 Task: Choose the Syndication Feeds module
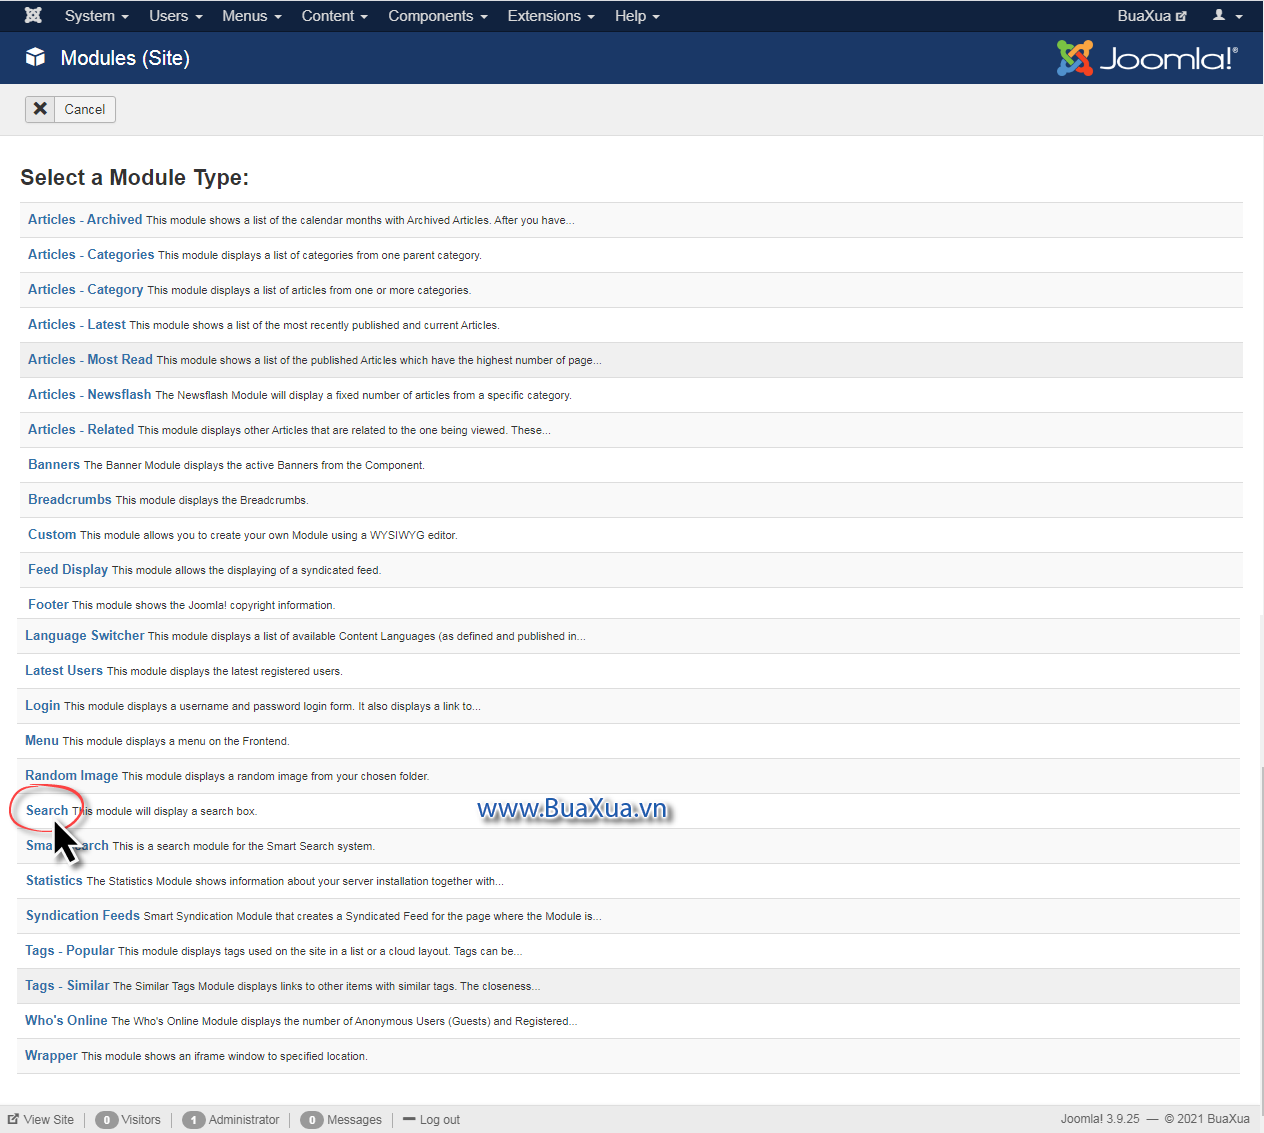[83, 915]
